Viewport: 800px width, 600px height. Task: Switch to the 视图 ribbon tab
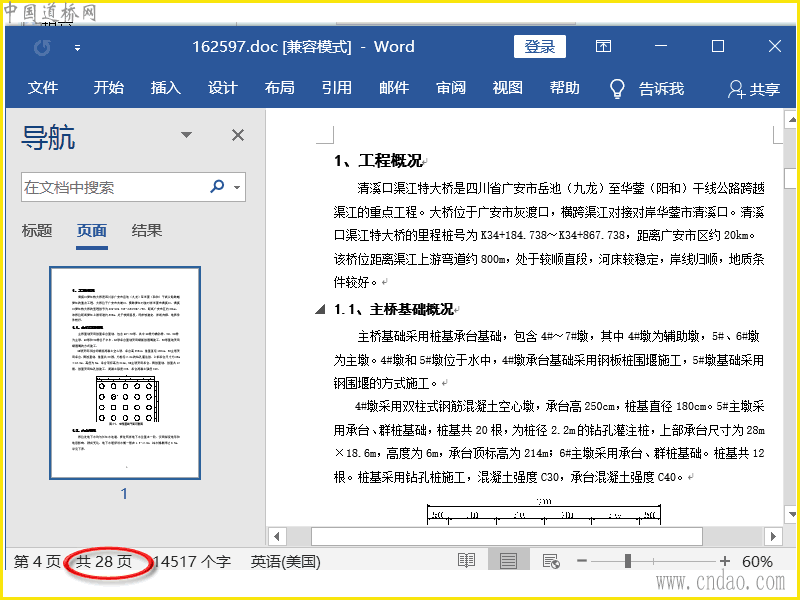508,88
